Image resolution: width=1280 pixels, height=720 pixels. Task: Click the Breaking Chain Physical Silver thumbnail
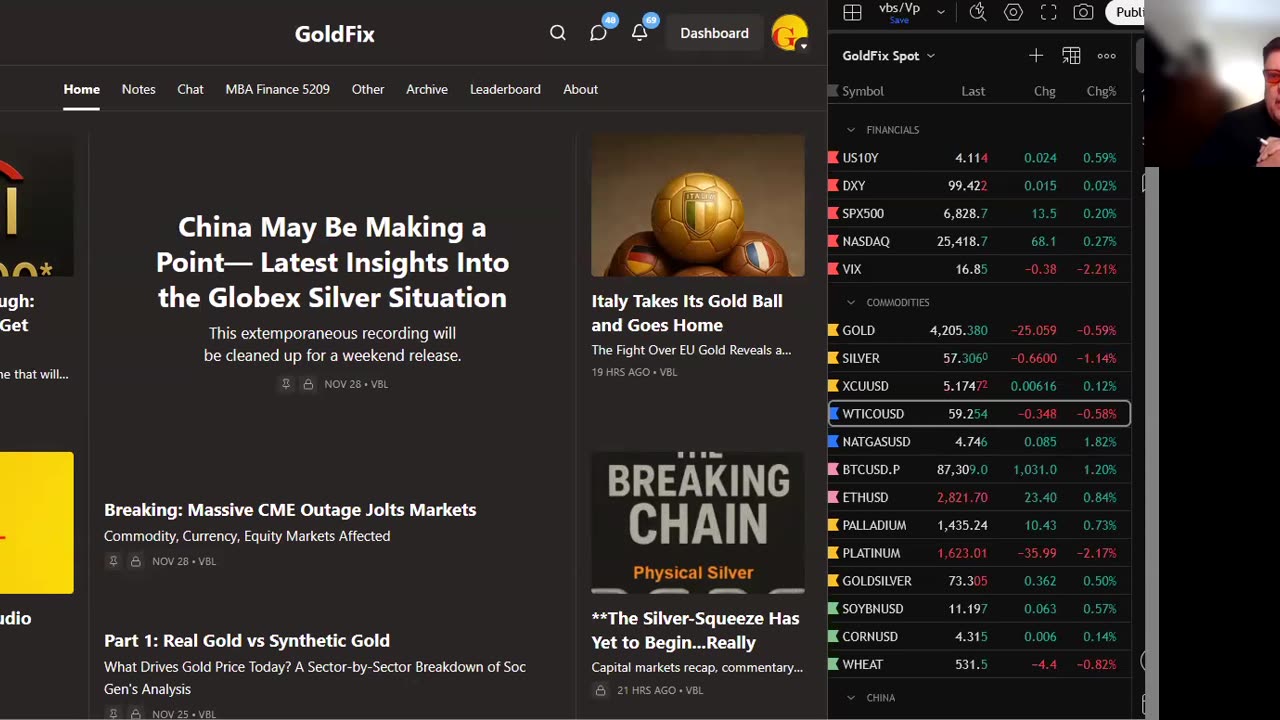[x=698, y=523]
